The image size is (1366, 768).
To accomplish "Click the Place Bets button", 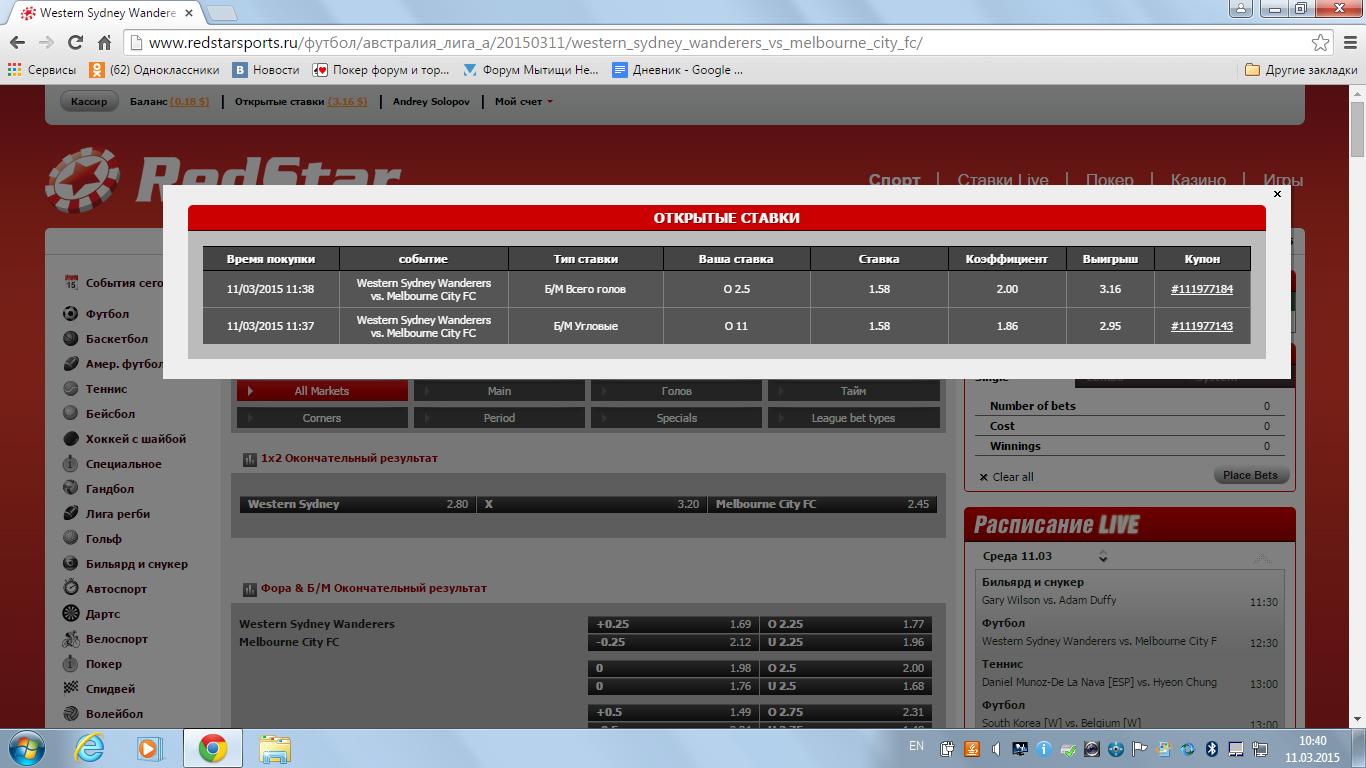I will 1251,476.
